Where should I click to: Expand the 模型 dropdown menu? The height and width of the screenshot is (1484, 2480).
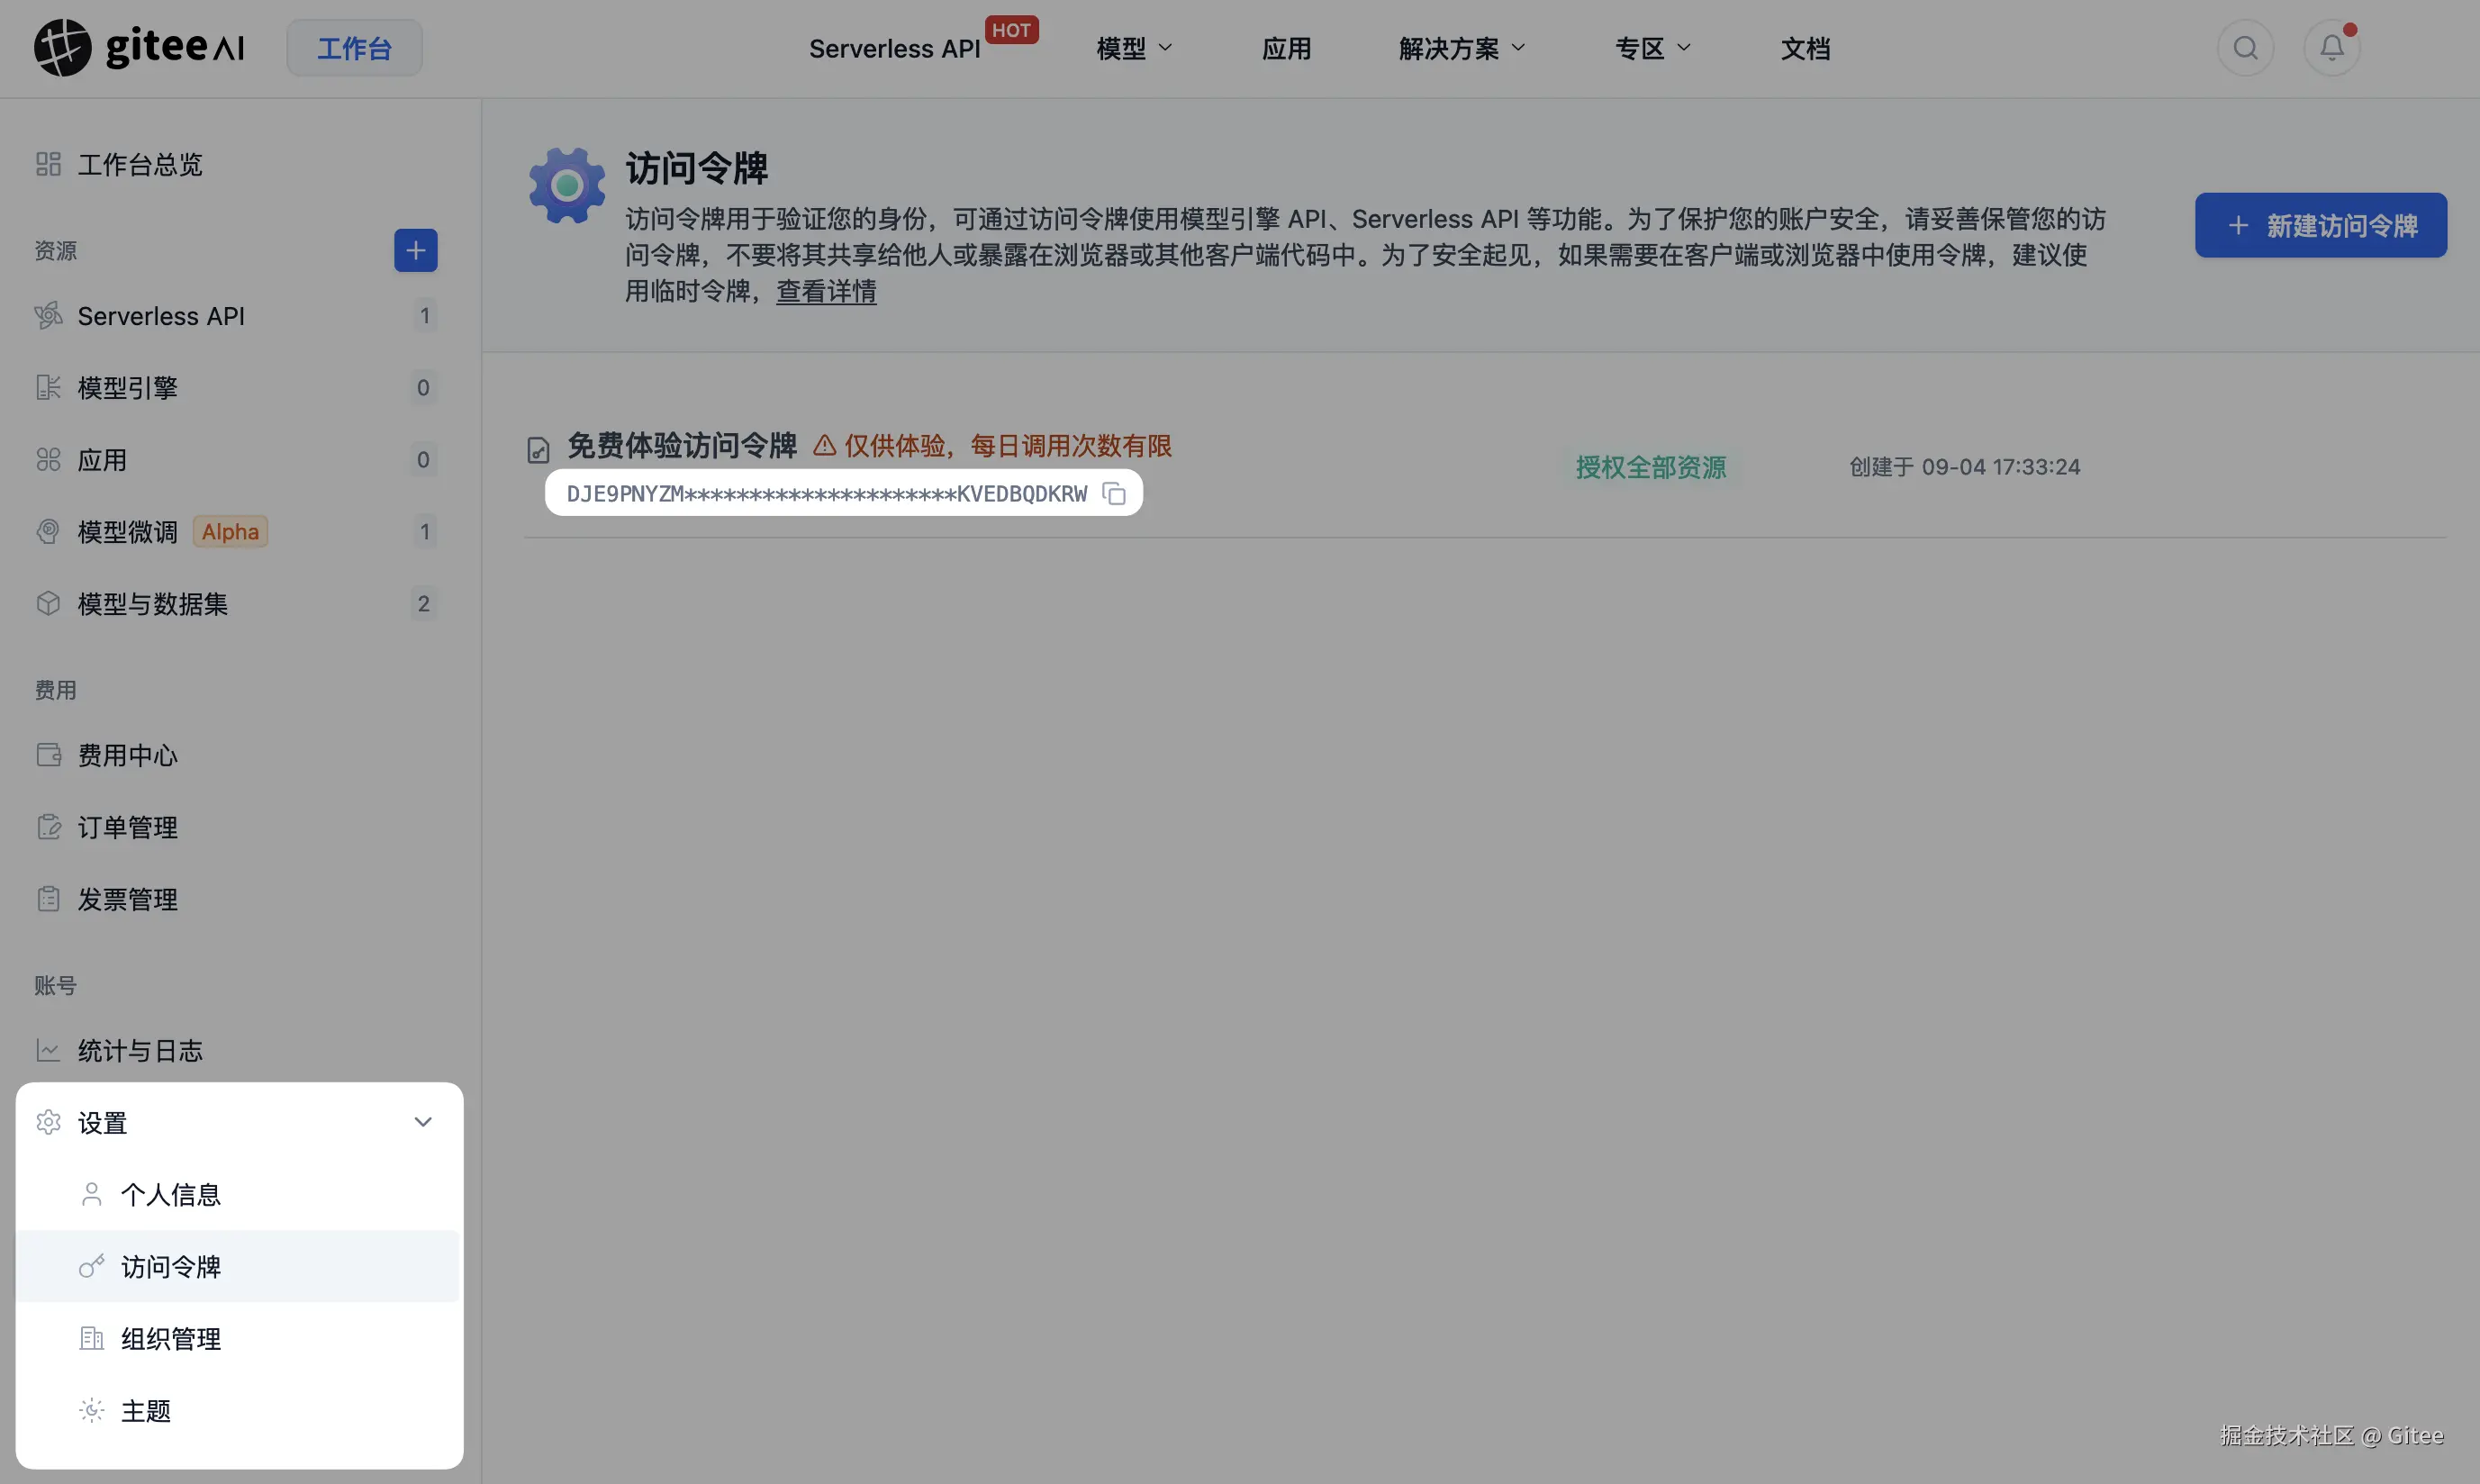coord(1133,48)
